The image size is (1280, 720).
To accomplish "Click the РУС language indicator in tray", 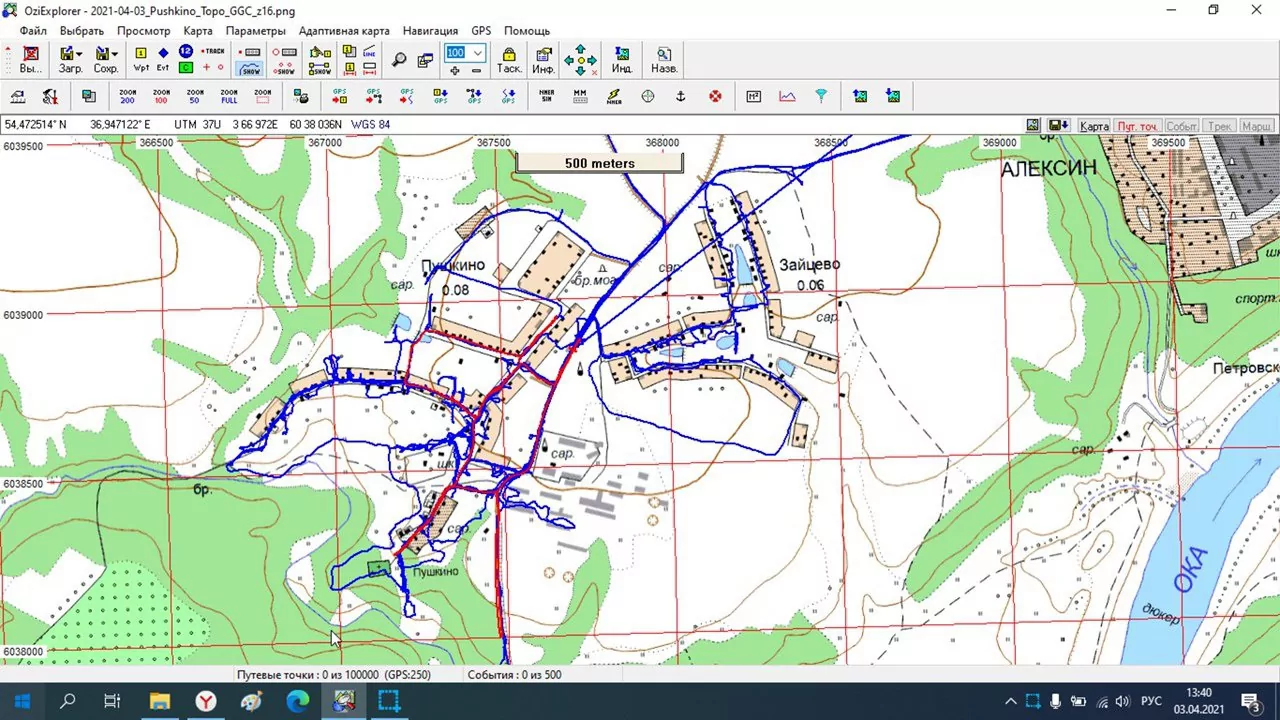I will click(x=1152, y=701).
